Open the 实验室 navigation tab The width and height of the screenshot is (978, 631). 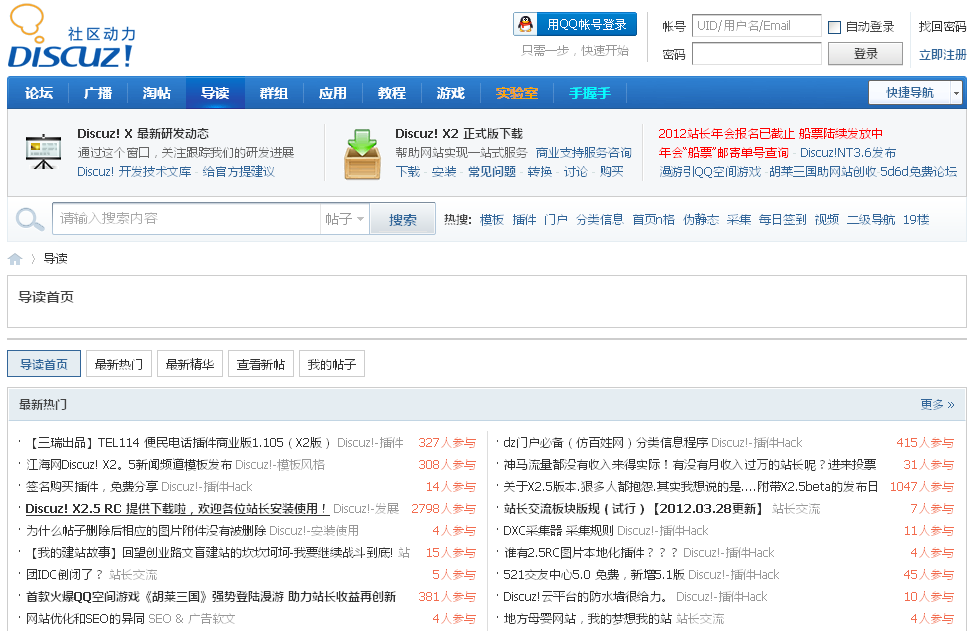coord(516,93)
